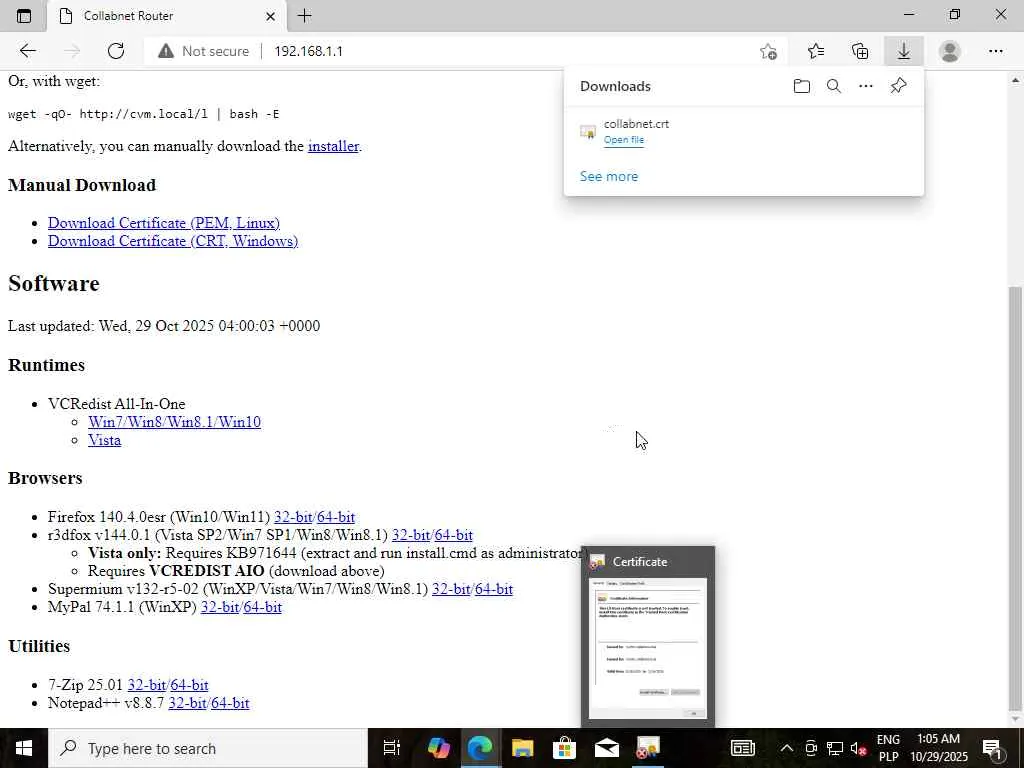Switch to the Collabnet Router tab

point(167,16)
